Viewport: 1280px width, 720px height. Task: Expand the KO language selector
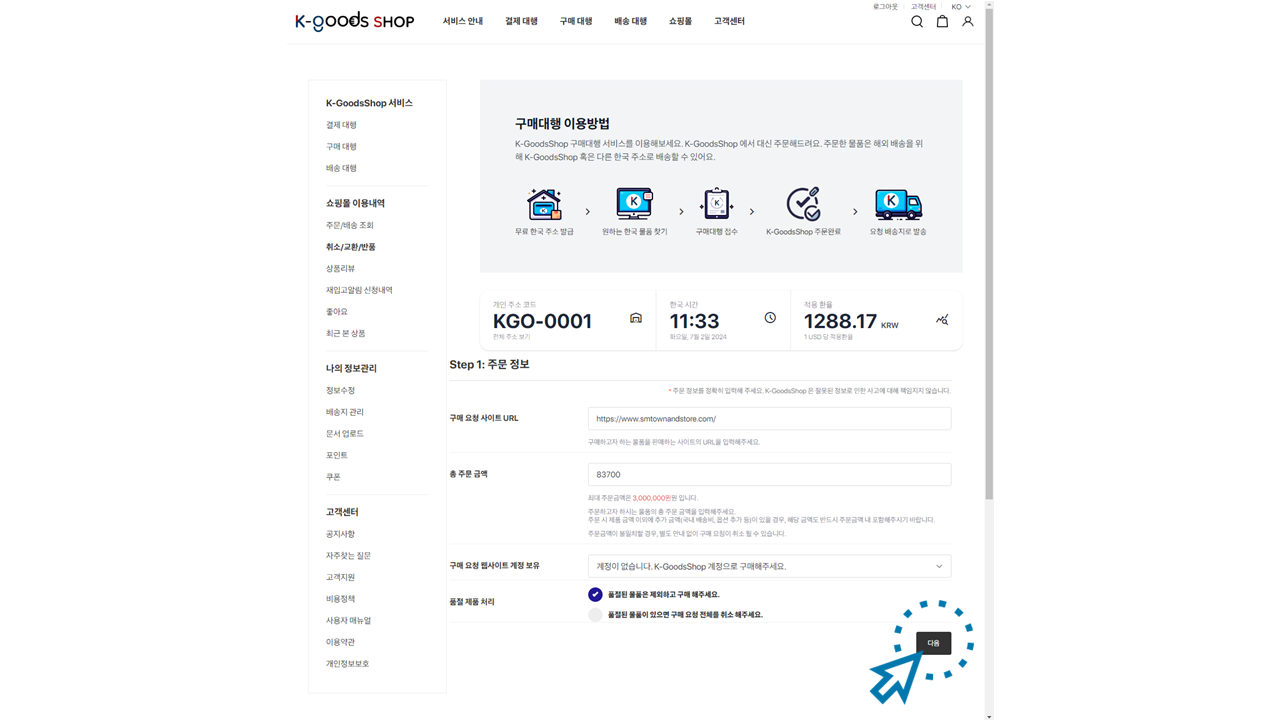(x=960, y=7)
